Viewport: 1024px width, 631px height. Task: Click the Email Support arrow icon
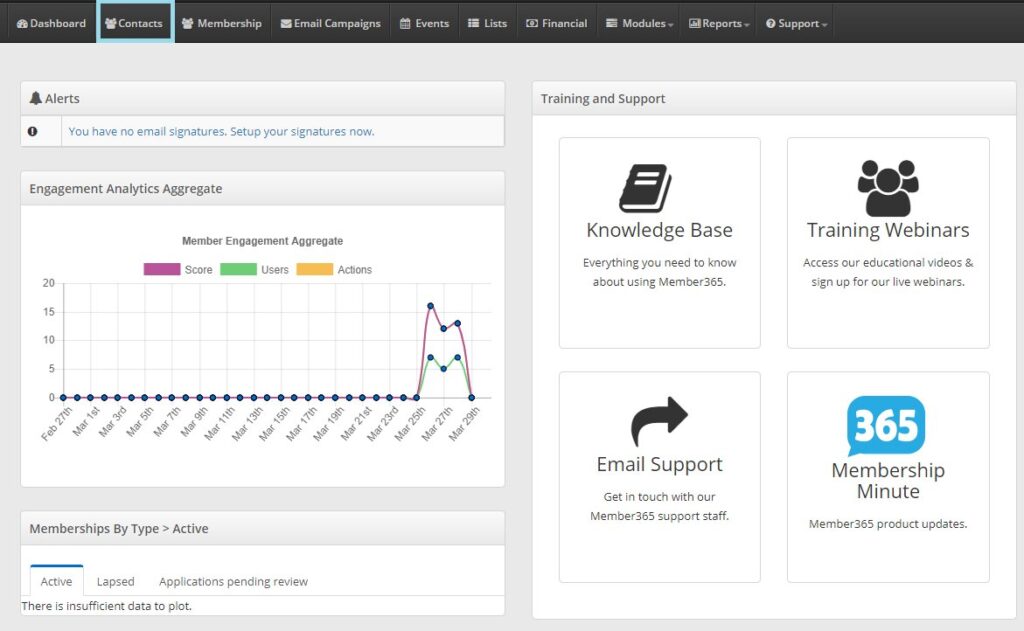click(x=659, y=421)
